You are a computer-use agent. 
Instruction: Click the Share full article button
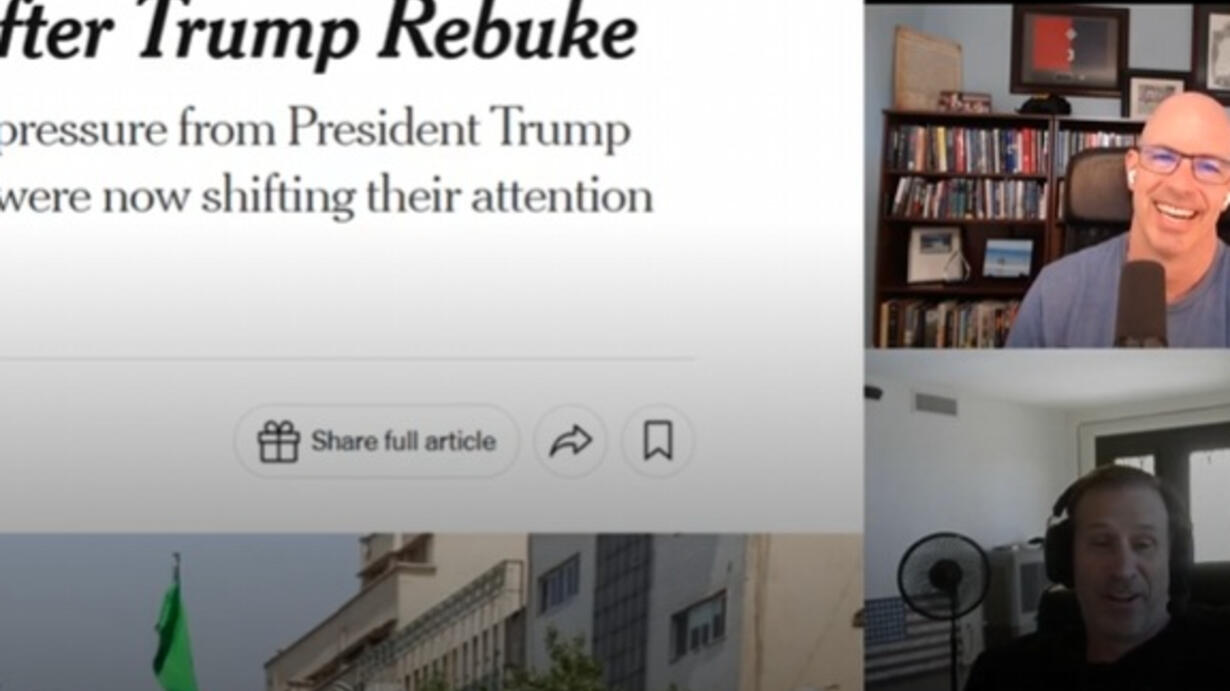click(x=377, y=441)
